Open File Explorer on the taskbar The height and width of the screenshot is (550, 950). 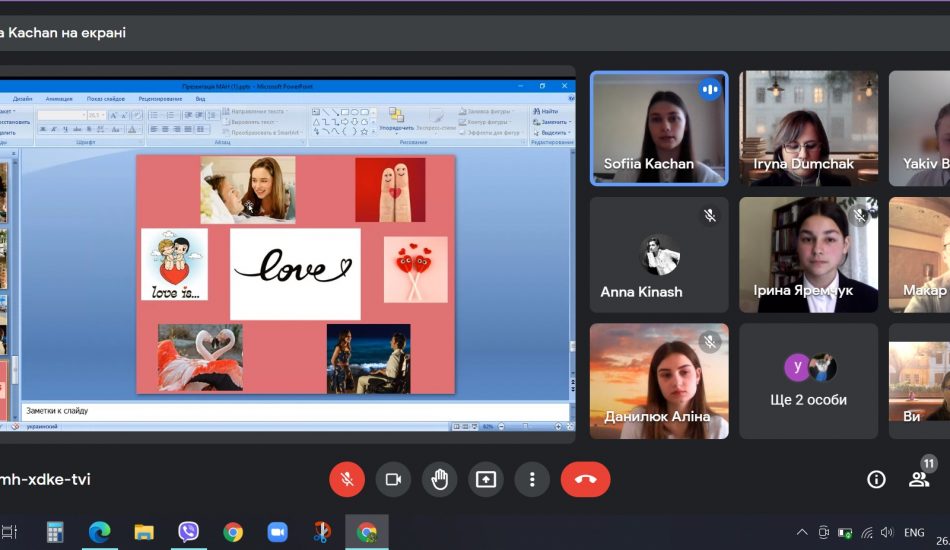point(144,532)
